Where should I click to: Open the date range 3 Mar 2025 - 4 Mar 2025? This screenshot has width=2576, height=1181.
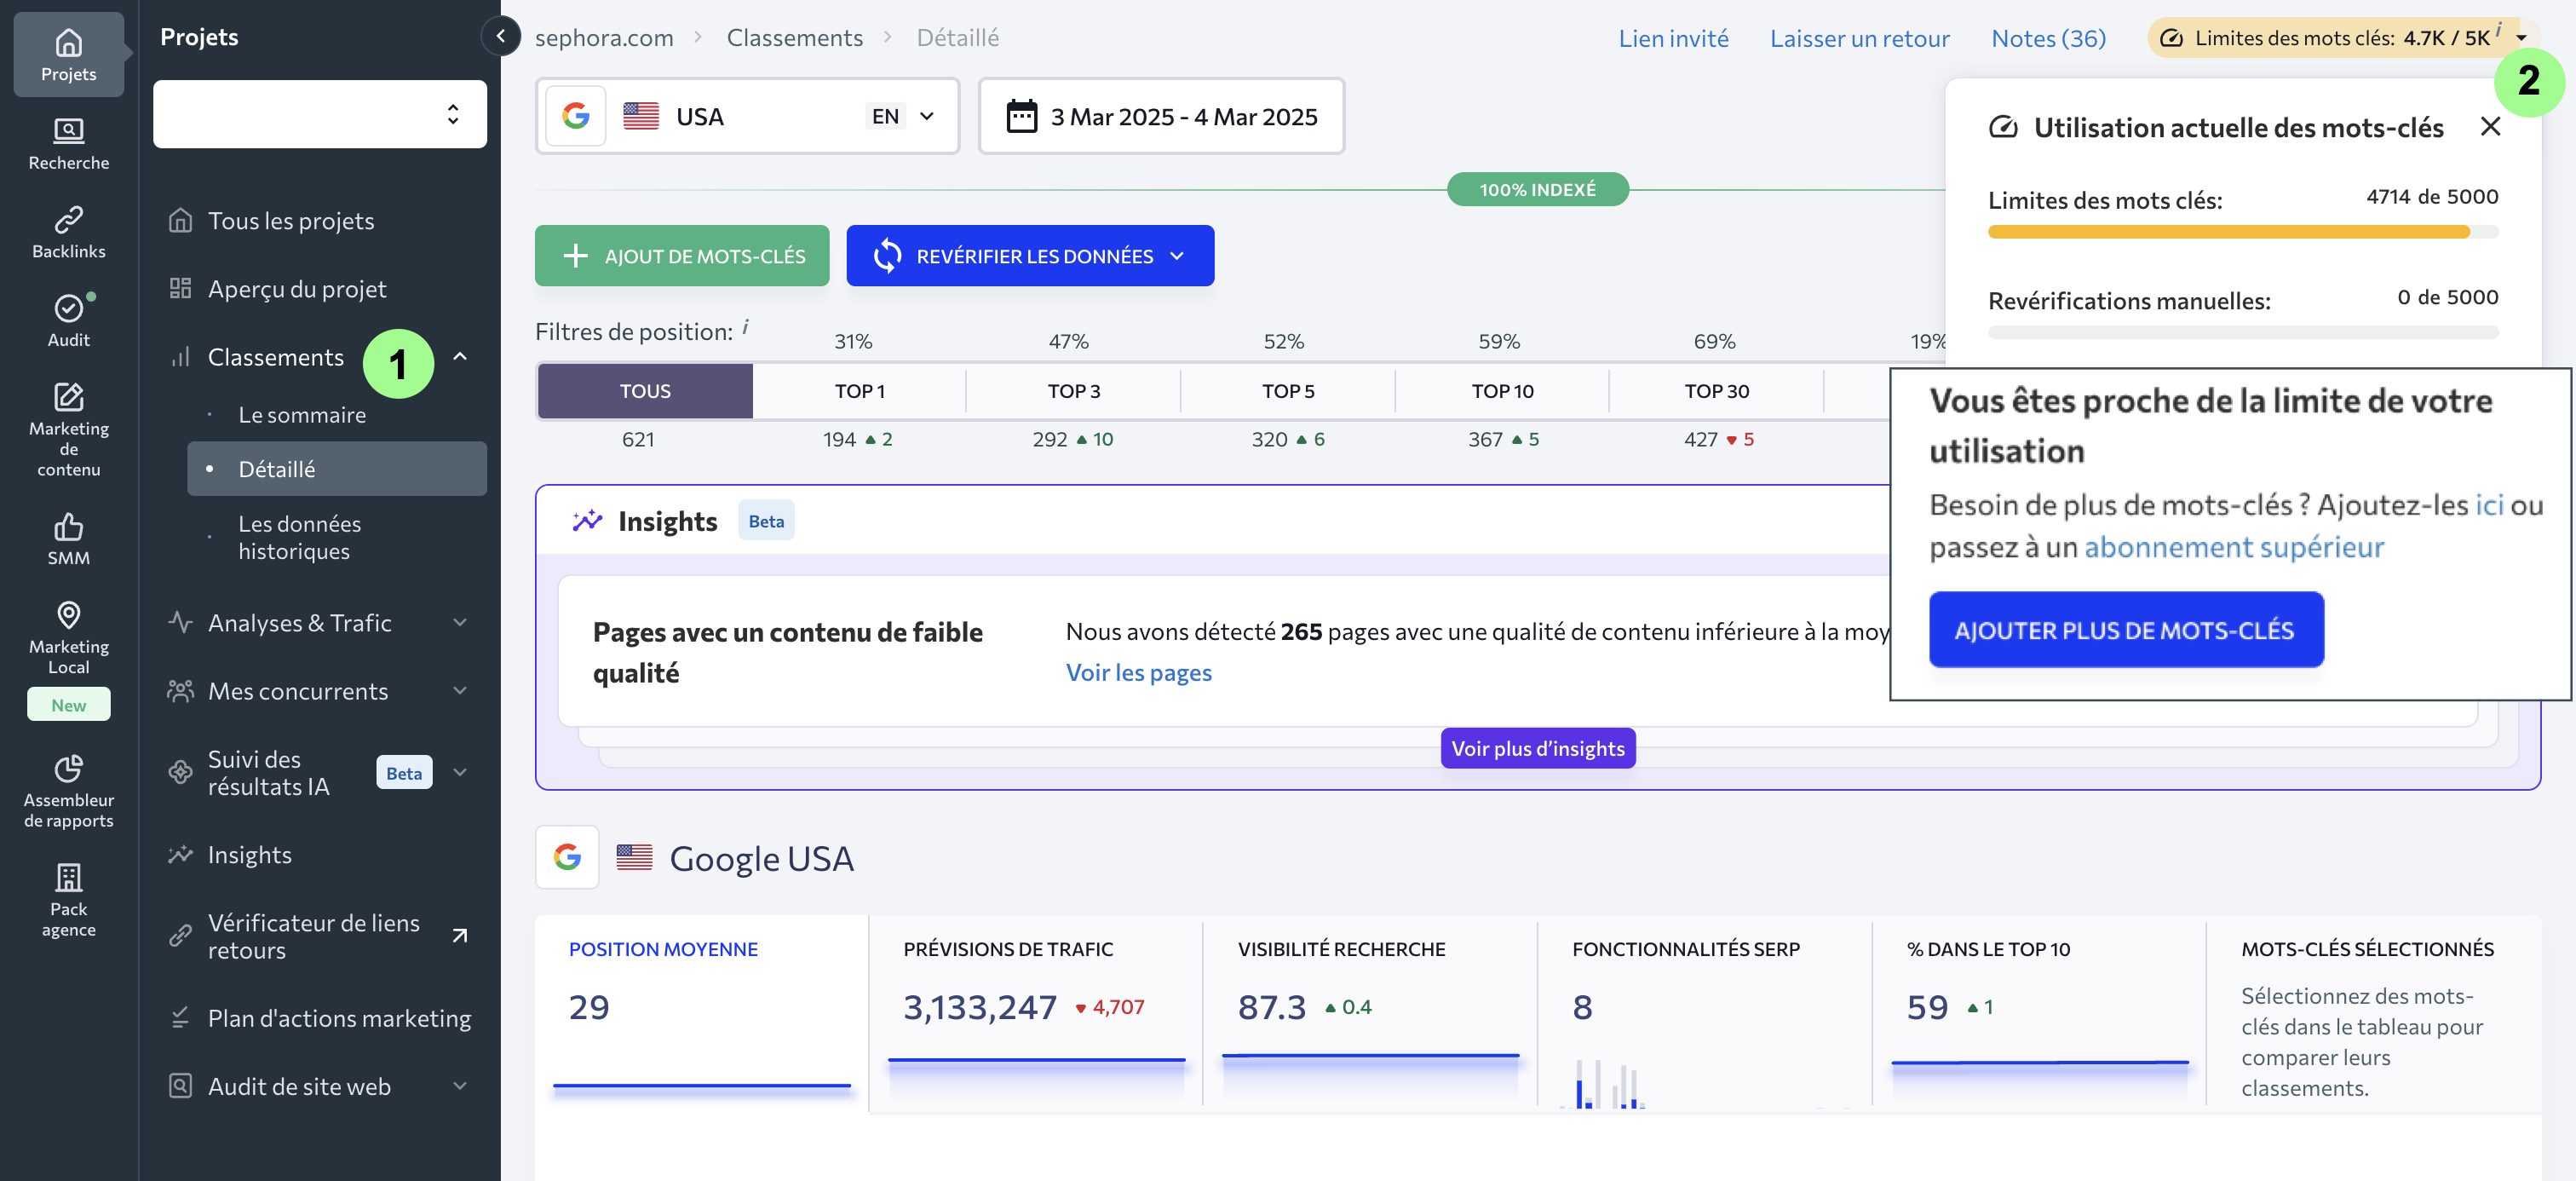tap(1162, 116)
